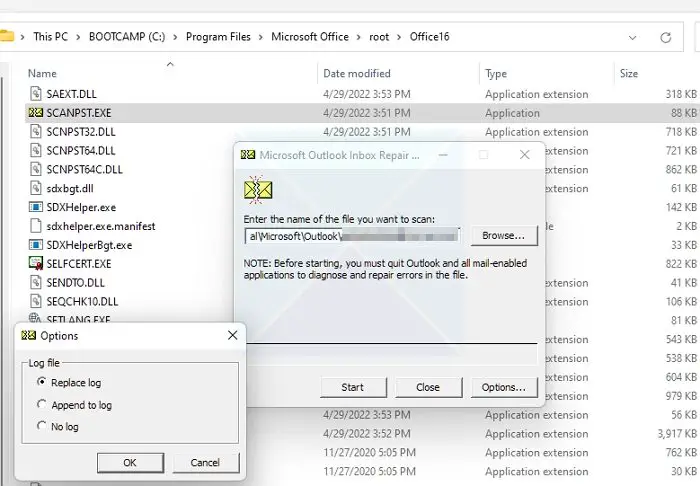700x486 pixels.
Task: Click the Options dialog title bar icon
Action: point(29,335)
